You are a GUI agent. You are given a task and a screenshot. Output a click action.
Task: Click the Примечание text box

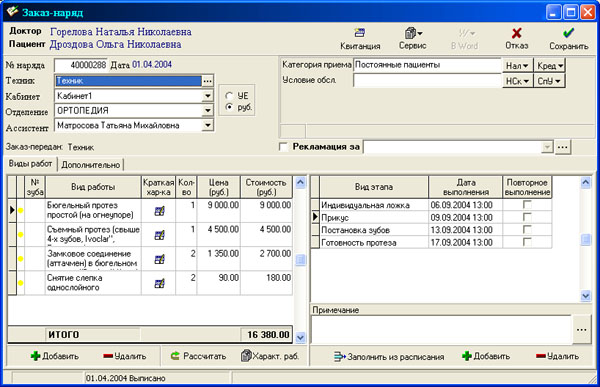(442, 330)
